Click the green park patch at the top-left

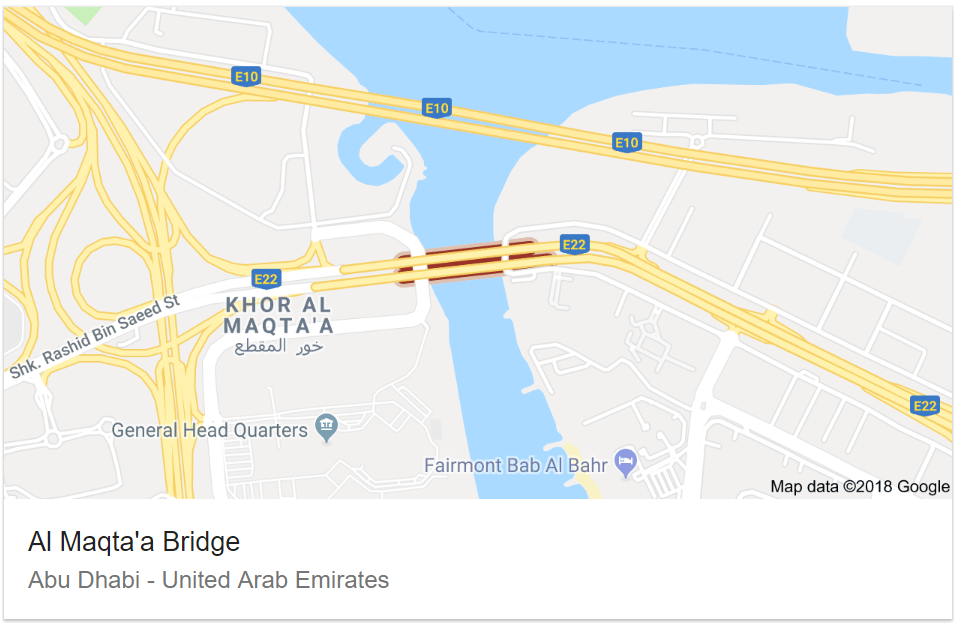click(x=84, y=15)
